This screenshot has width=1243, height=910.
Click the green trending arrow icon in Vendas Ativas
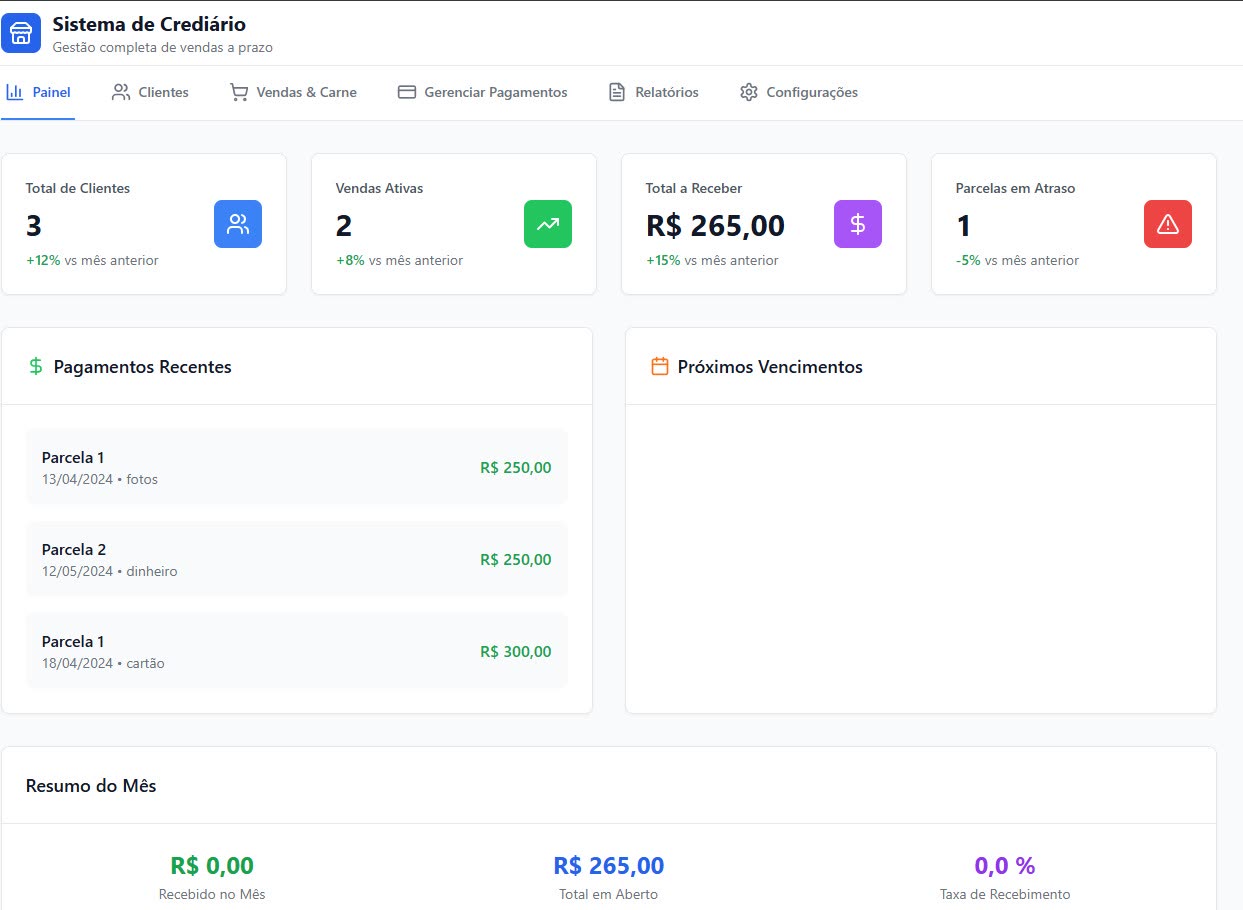[548, 224]
